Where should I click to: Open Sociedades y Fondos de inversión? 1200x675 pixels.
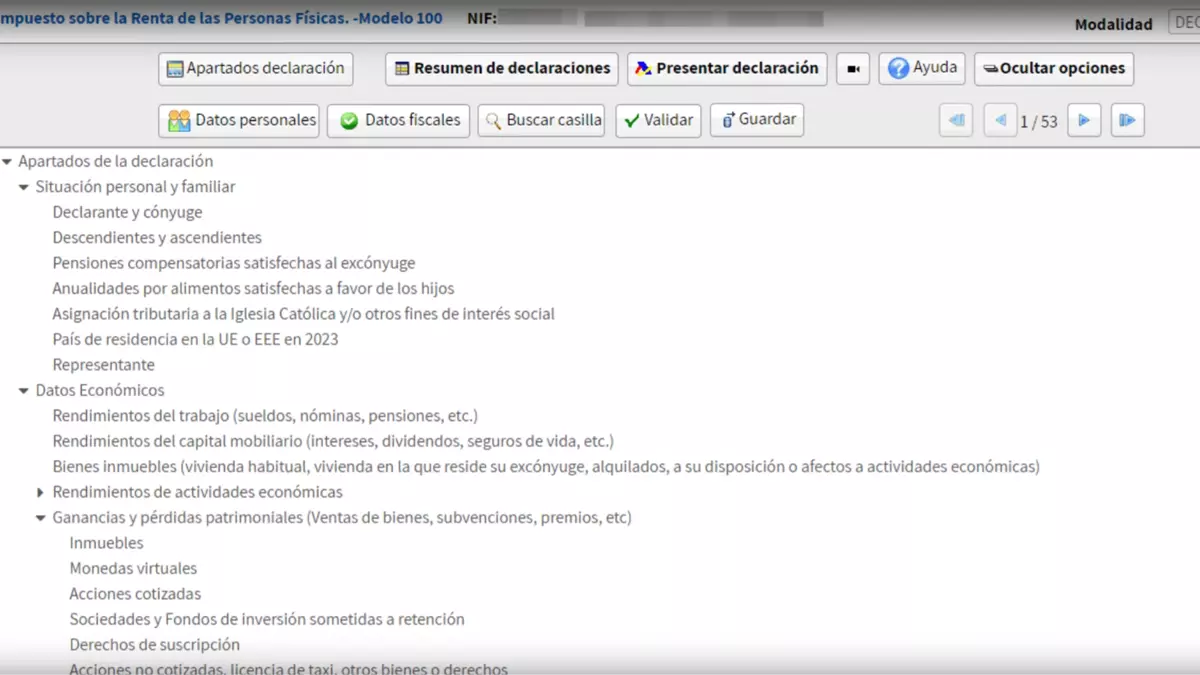tap(267, 619)
